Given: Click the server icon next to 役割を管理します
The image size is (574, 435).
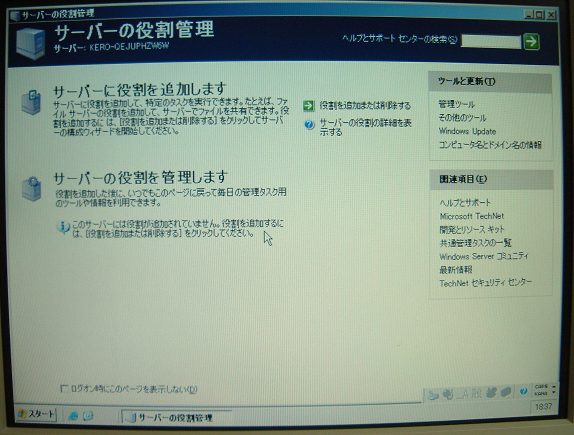Looking at the screenshot, I should [31, 189].
